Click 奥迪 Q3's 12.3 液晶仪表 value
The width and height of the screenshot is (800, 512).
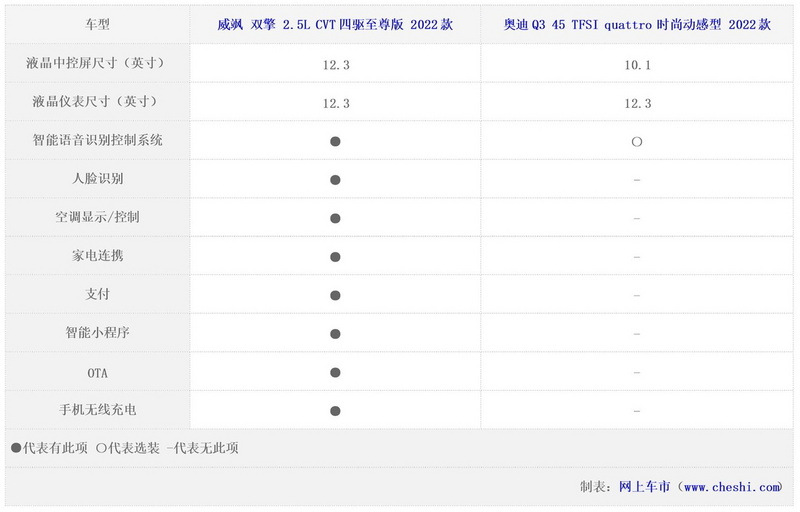pyautogui.click(x=637, y=104)
